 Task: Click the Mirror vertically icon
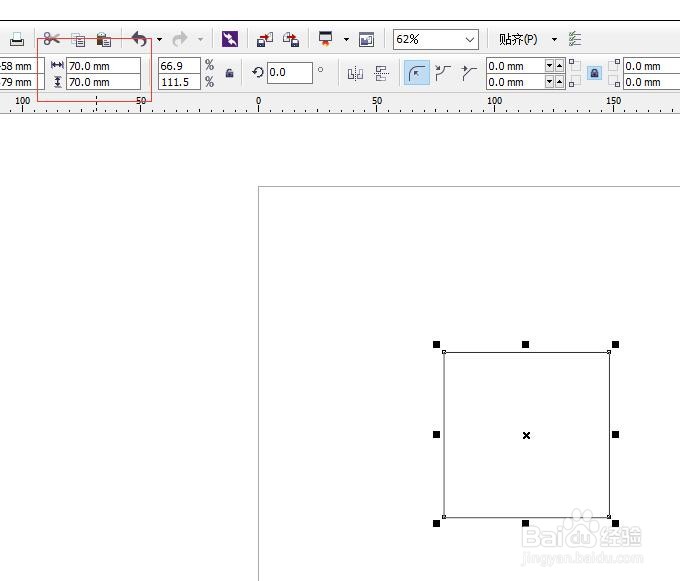coord(381,73)
